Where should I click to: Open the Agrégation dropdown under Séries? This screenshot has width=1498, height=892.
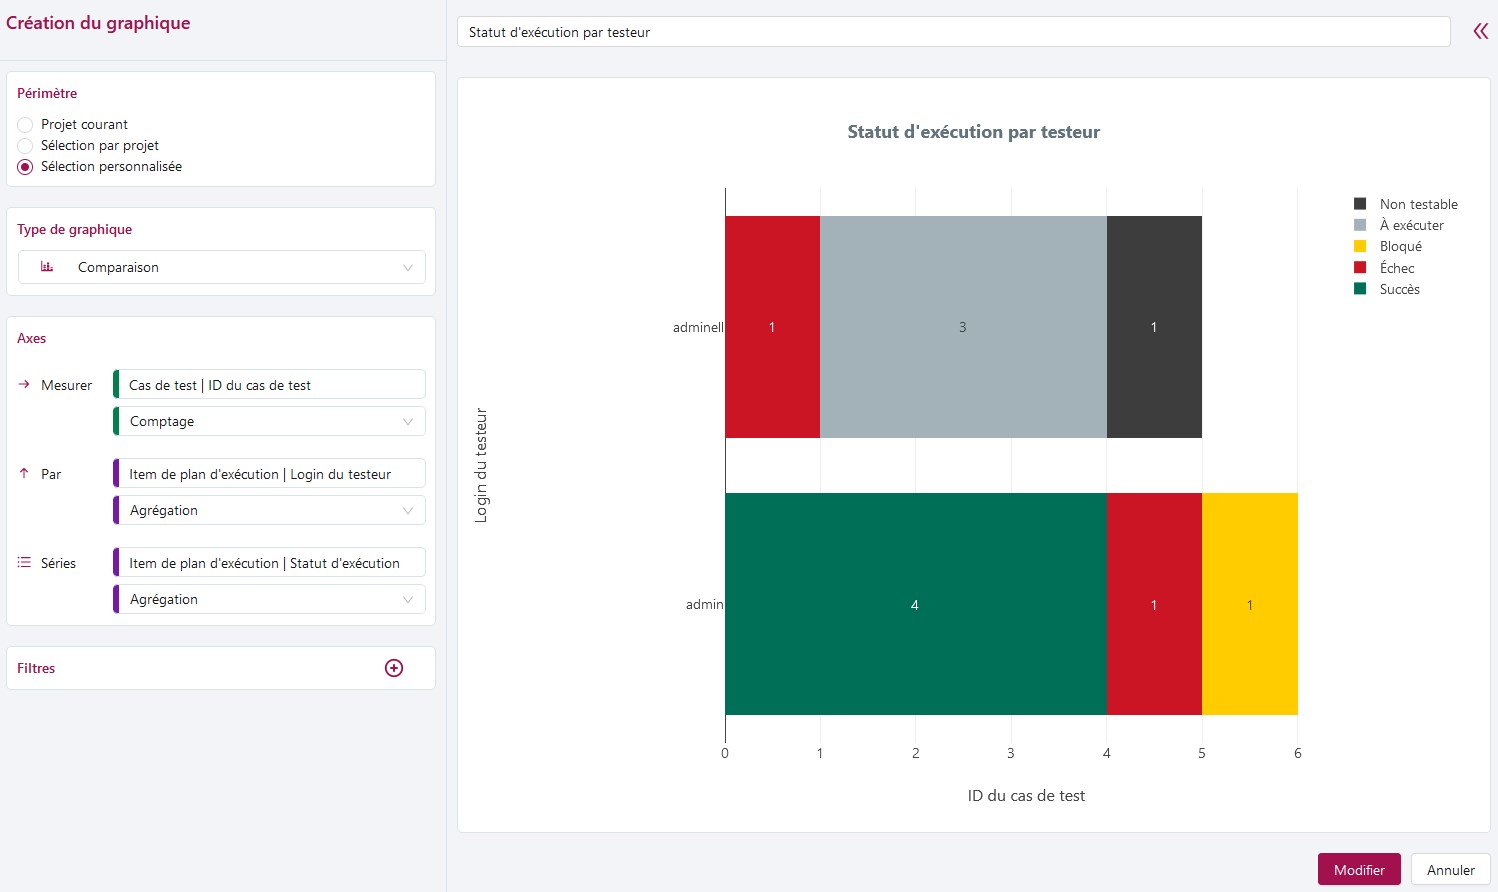pos(270,599)
